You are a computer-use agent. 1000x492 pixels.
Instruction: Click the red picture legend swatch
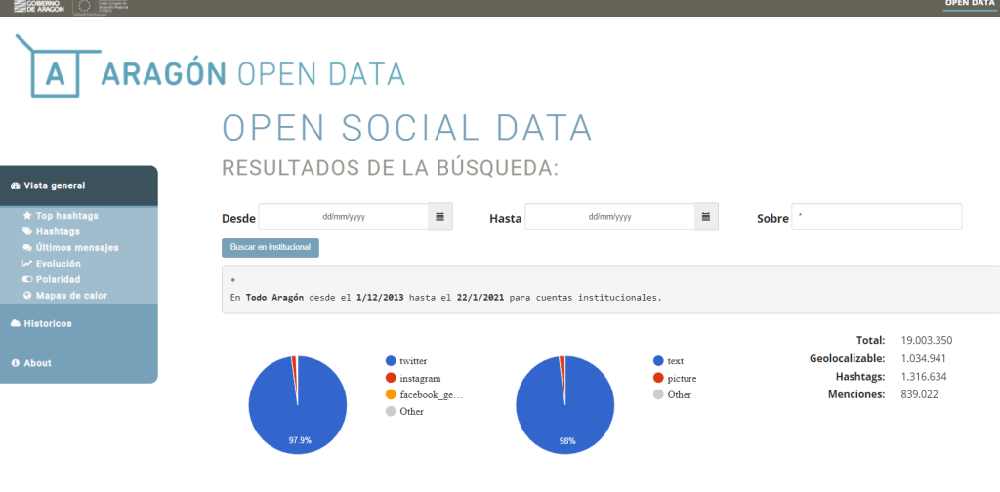(659, 378)
